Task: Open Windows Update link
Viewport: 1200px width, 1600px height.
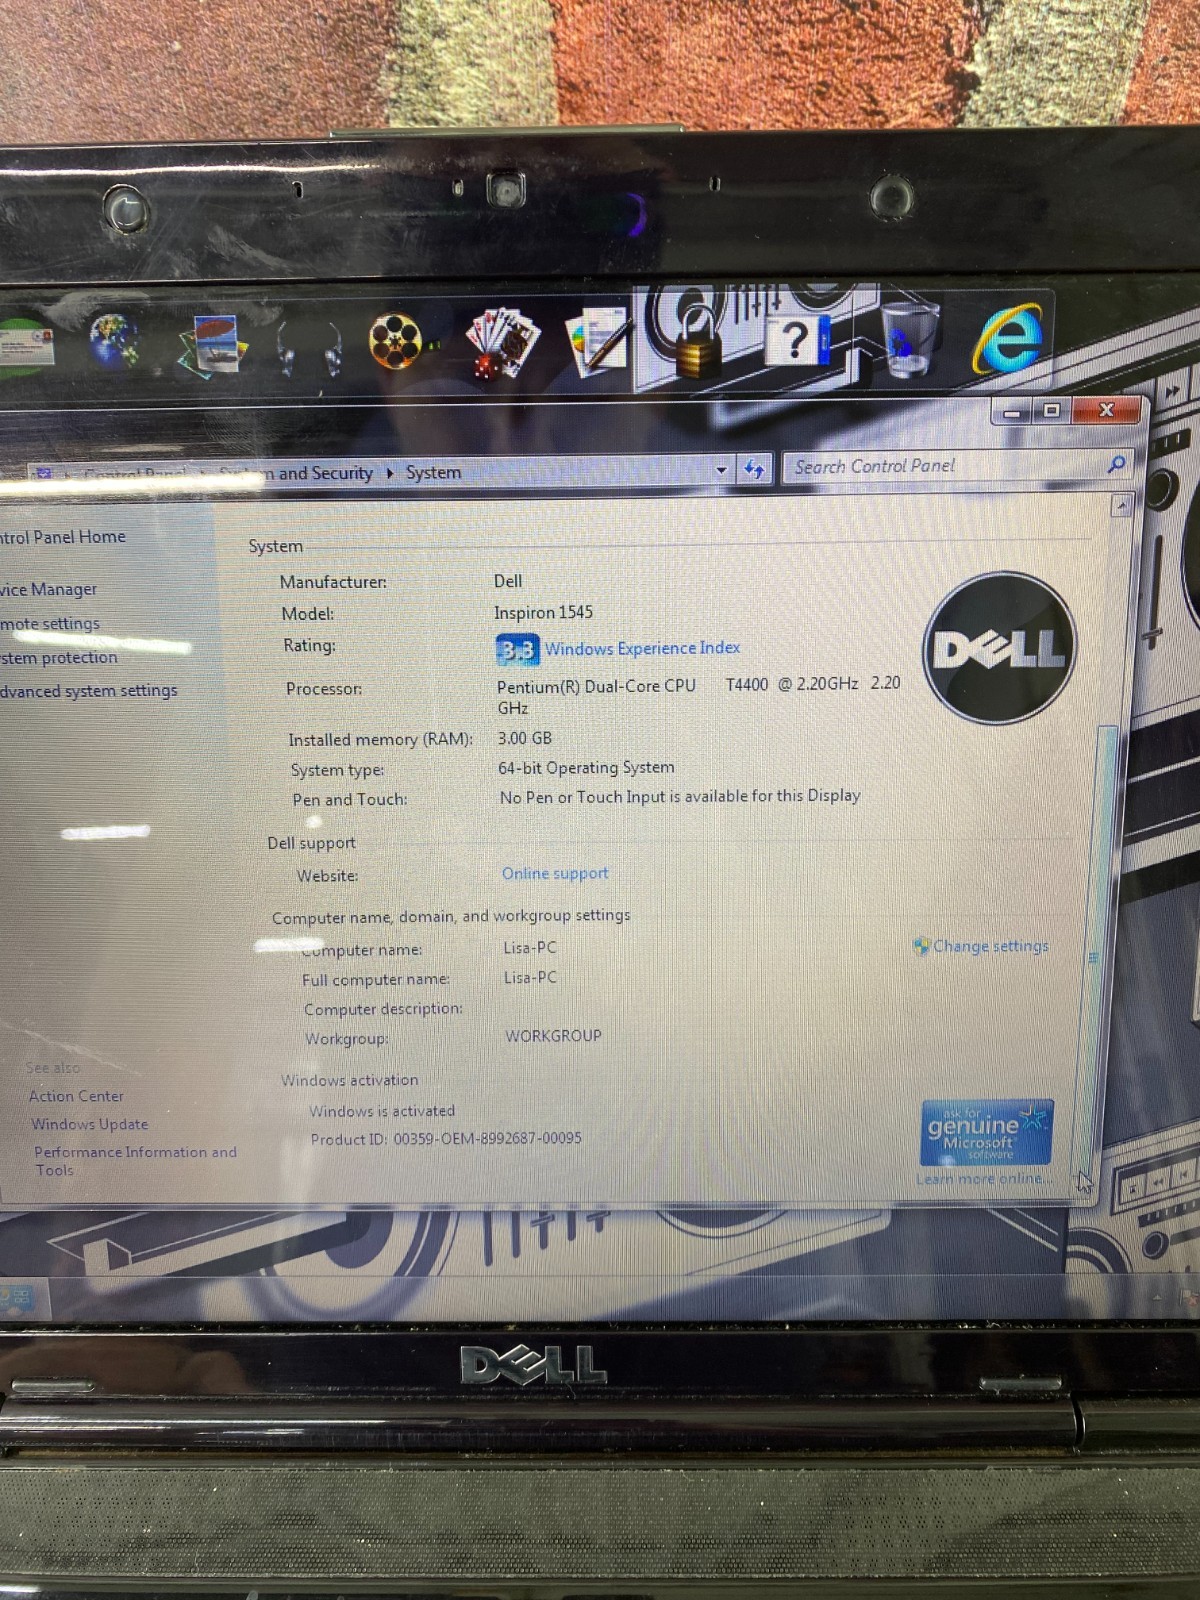Action: tap(89, 1124)
